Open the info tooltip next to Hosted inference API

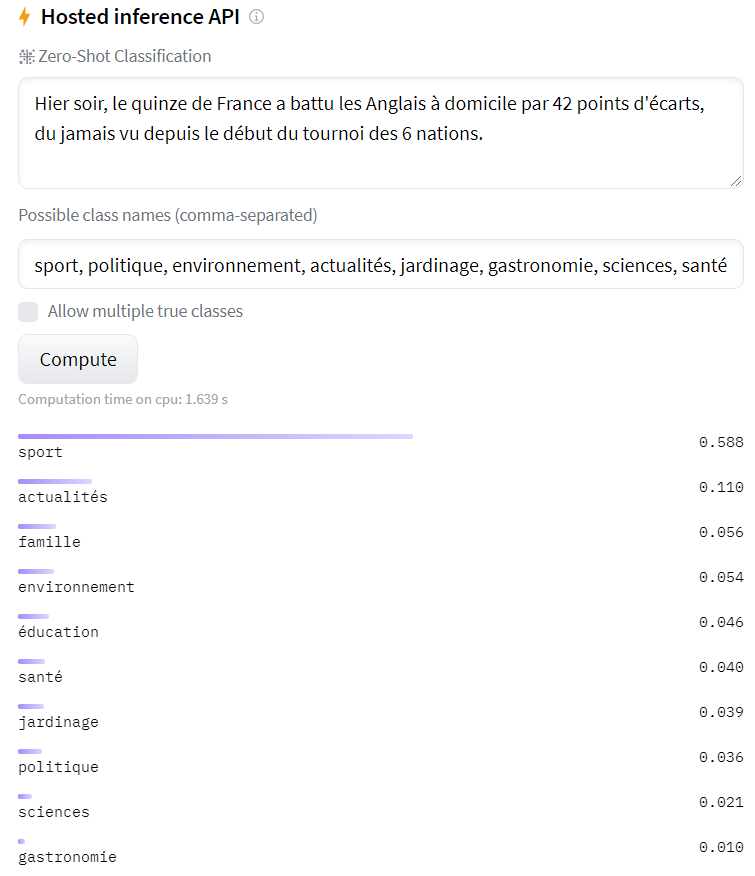(x=256, y=16)
